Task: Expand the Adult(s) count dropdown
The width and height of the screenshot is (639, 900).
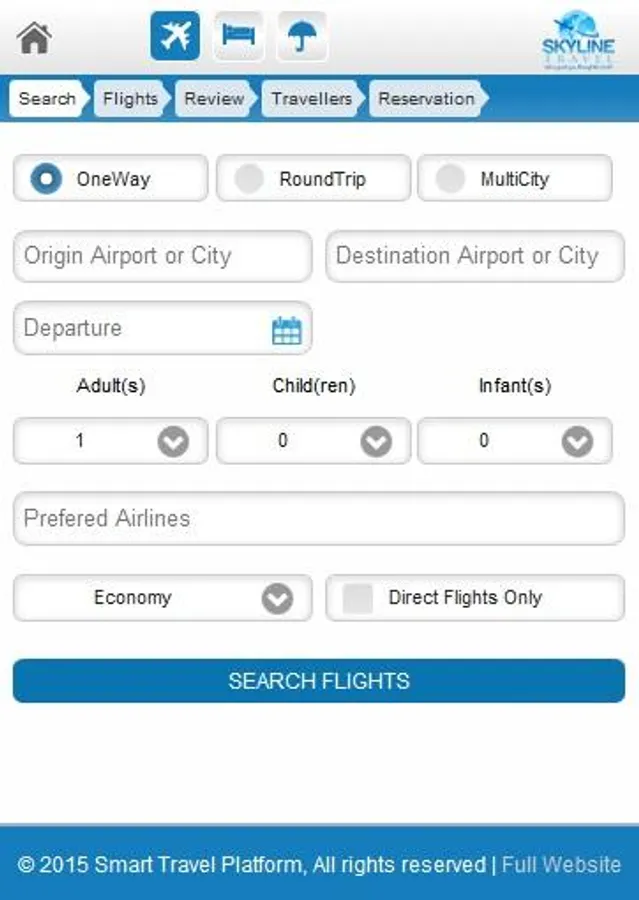Action: click(111, 441)
